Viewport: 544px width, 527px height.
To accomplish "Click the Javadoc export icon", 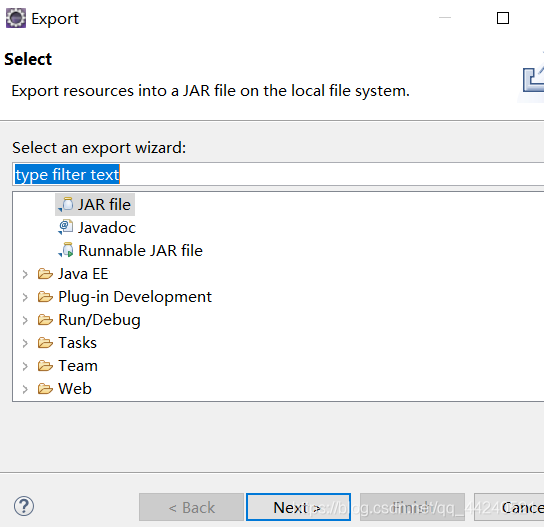I will (x=66, y=227).
